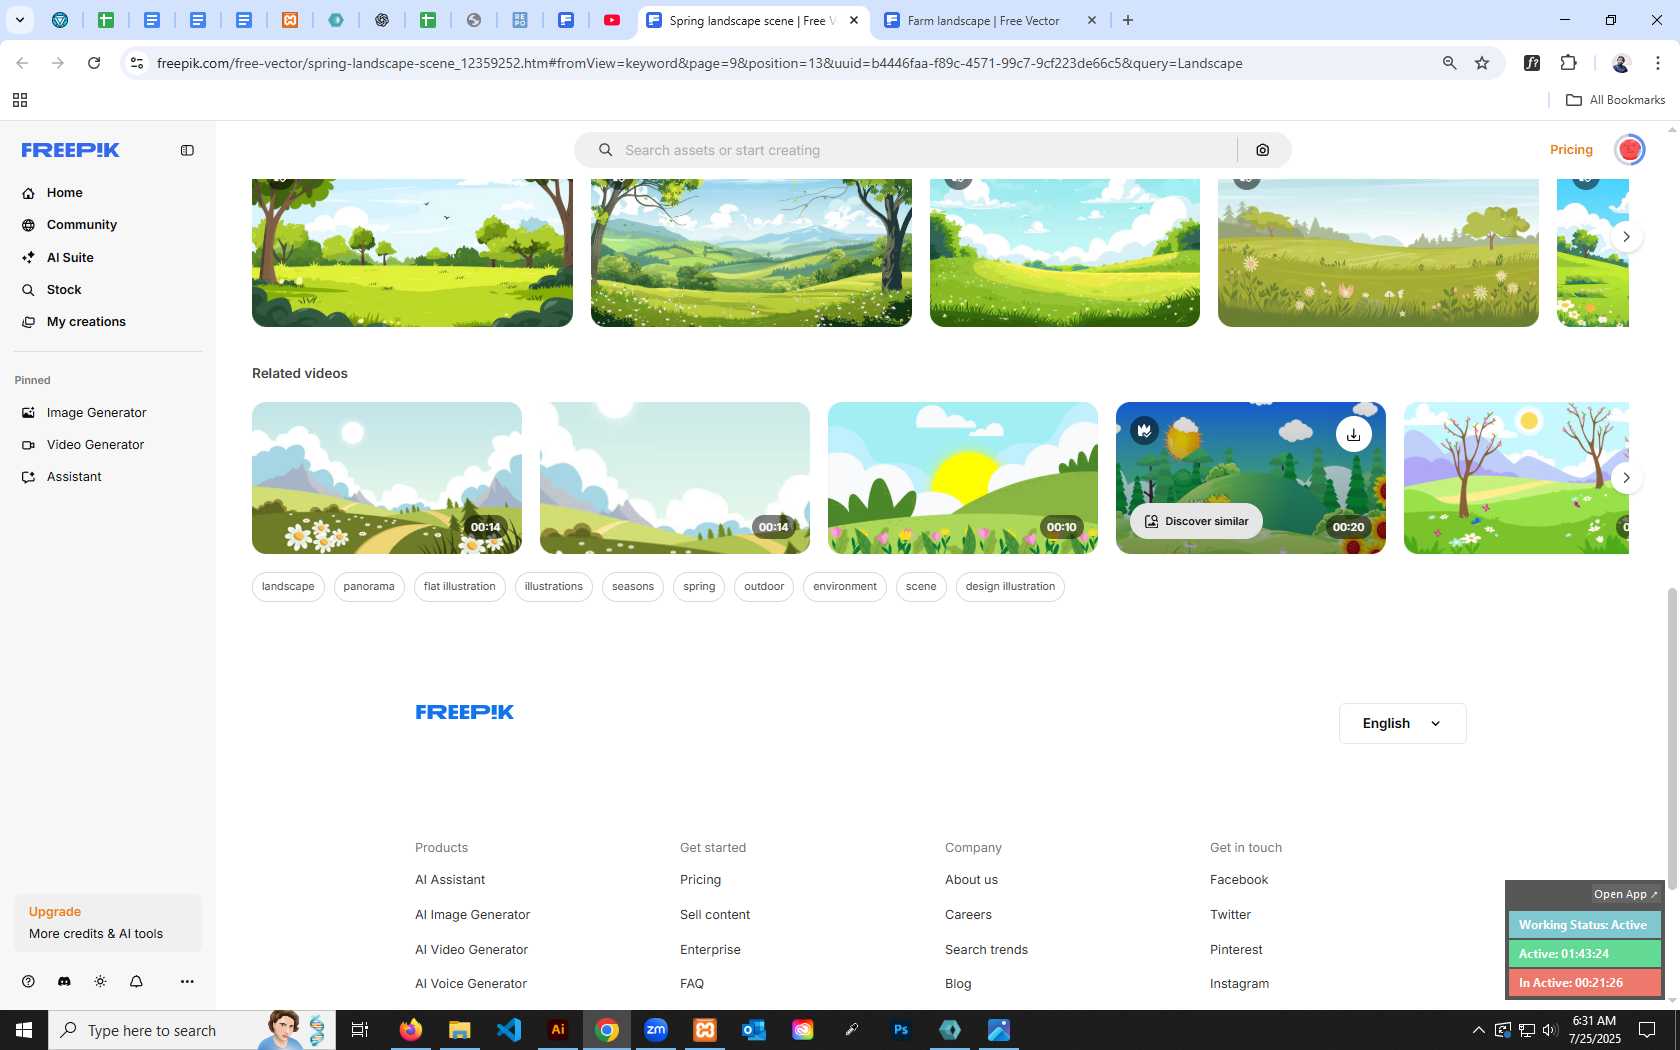Open English language dropdown
This screenshot has width=1680, height=1050.
point(1403,724)
